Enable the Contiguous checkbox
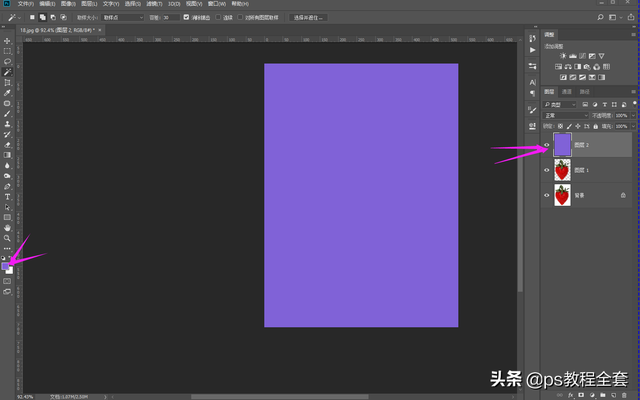The image size is (640, 400). coord(218,17)
